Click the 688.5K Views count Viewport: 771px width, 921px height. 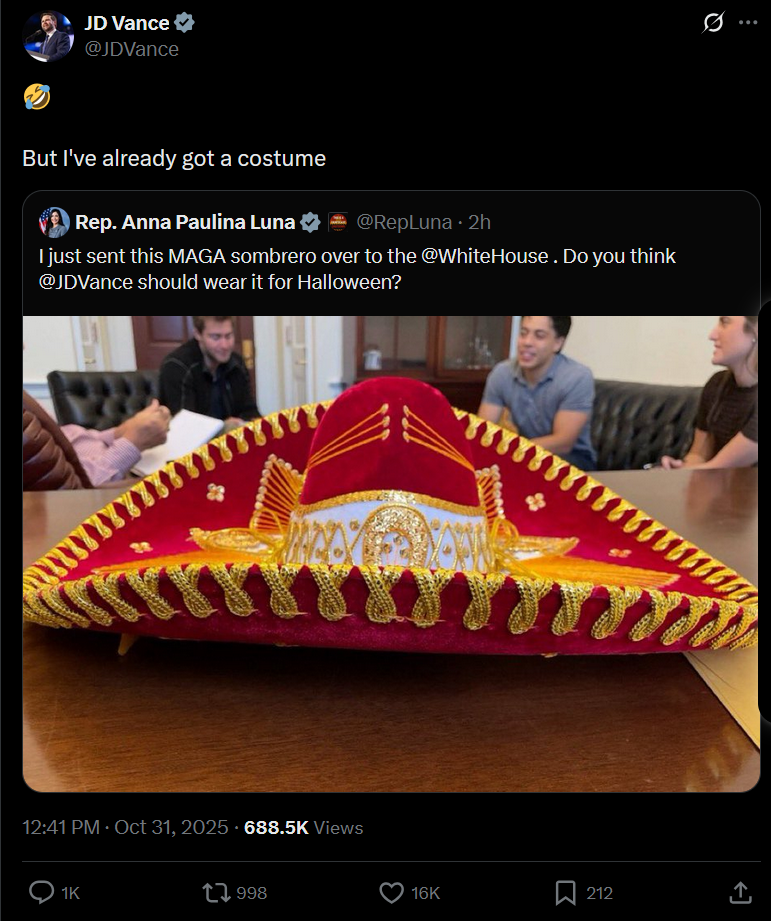pos(304,827)
